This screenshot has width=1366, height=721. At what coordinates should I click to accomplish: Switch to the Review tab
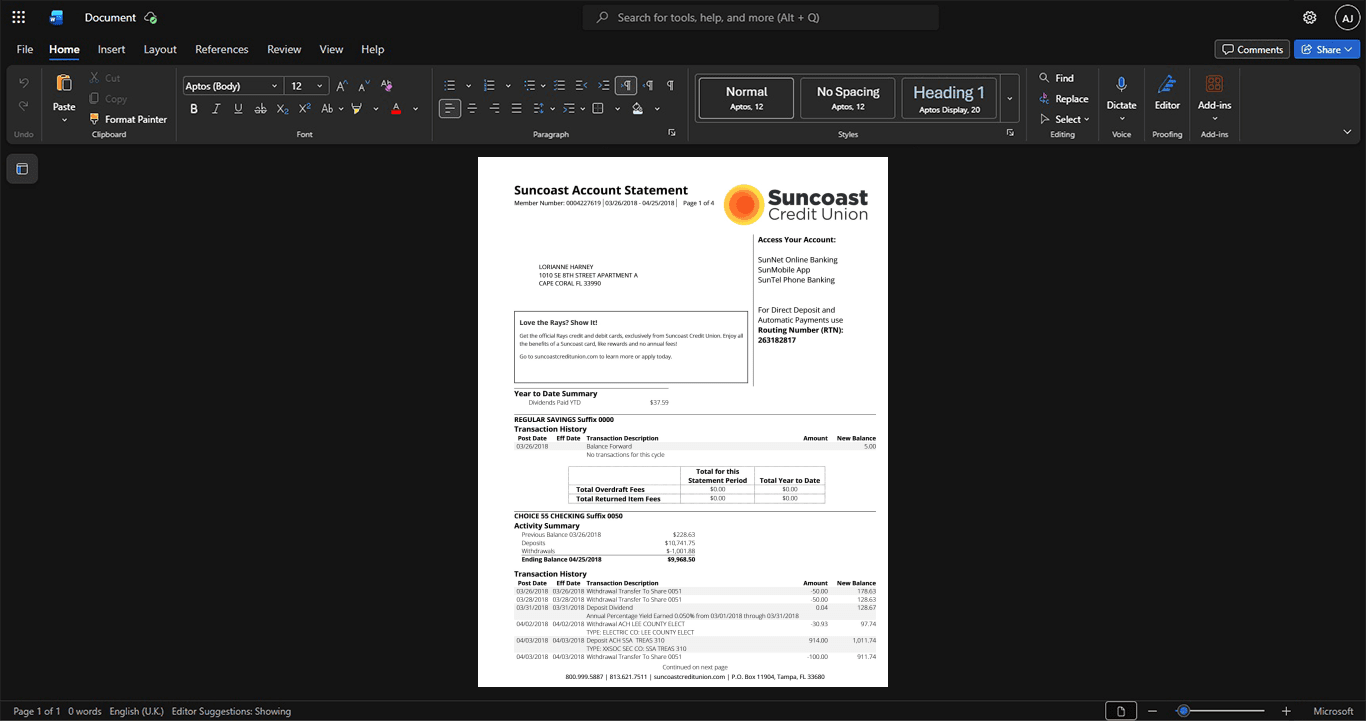pos(284,49)
